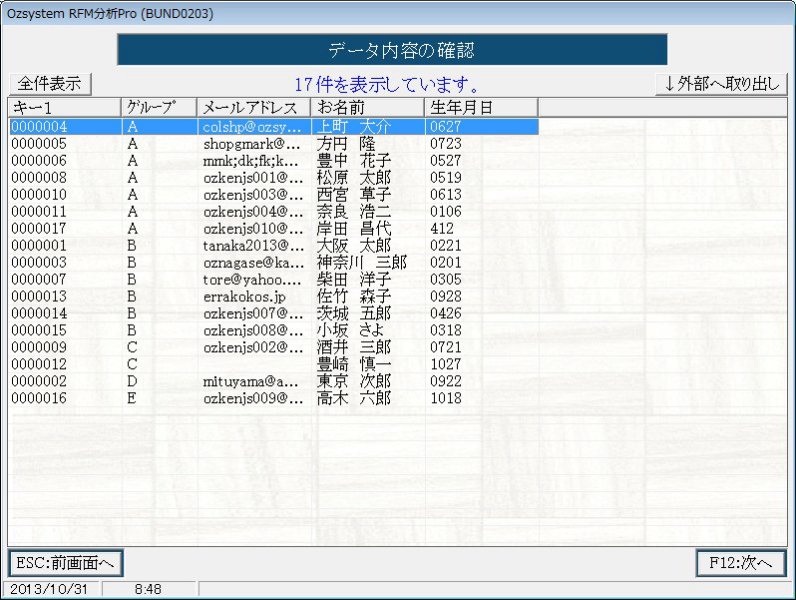Select row with key 0000008
The width and height of the screenshot is (796, 600).
[274, 178]
